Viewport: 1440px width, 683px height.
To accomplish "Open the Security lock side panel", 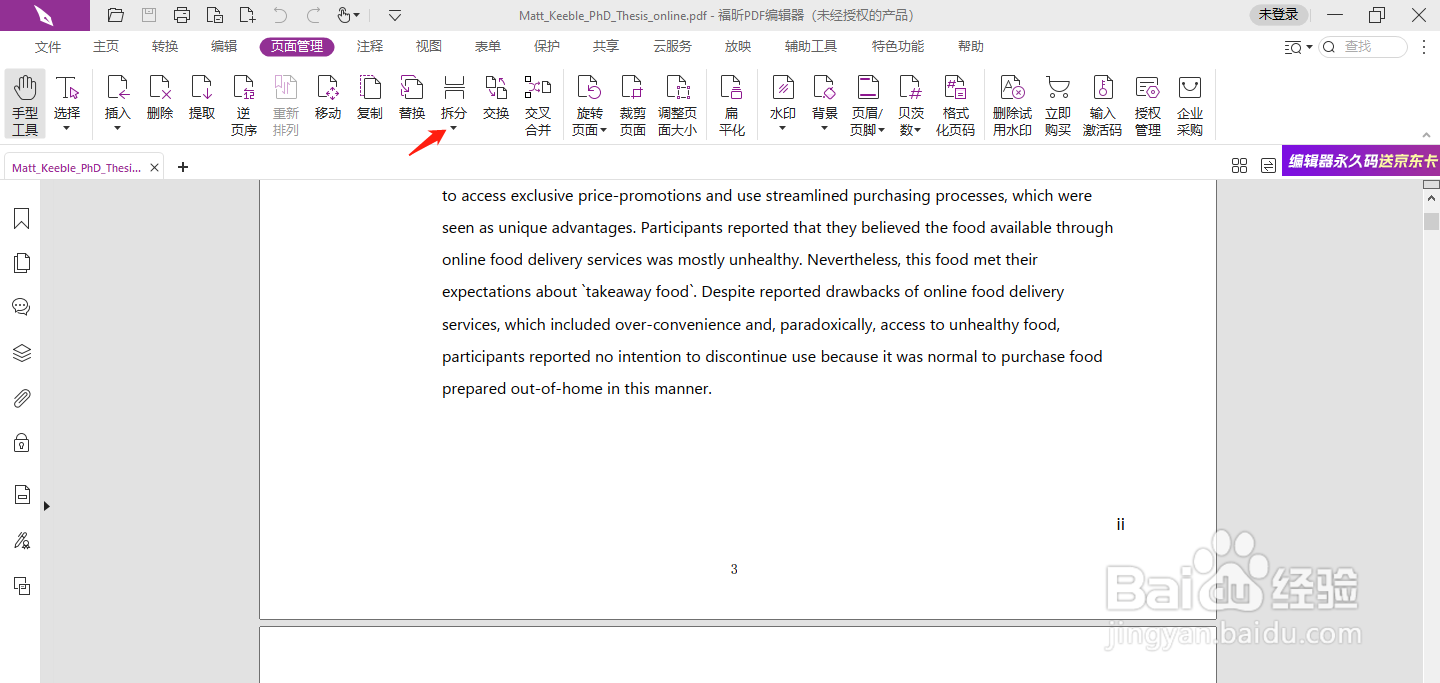I will pos(21,442).
